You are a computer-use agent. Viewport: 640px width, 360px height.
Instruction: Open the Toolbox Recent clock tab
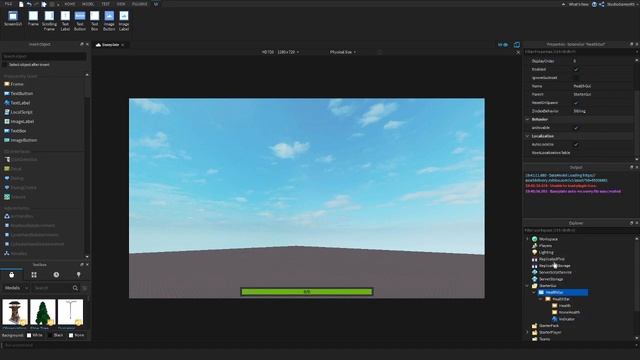point(56,275)
